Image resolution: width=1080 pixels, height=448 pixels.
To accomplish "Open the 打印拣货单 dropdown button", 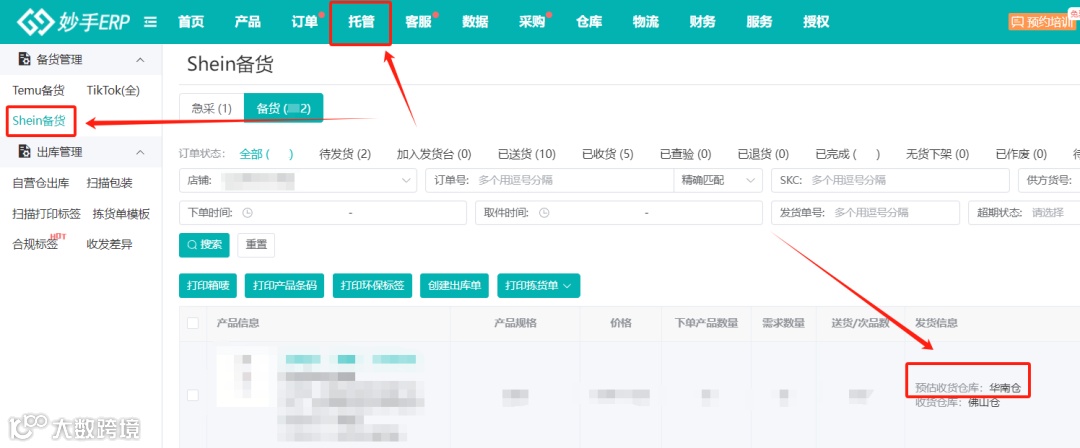I will [x=539, y=285].
